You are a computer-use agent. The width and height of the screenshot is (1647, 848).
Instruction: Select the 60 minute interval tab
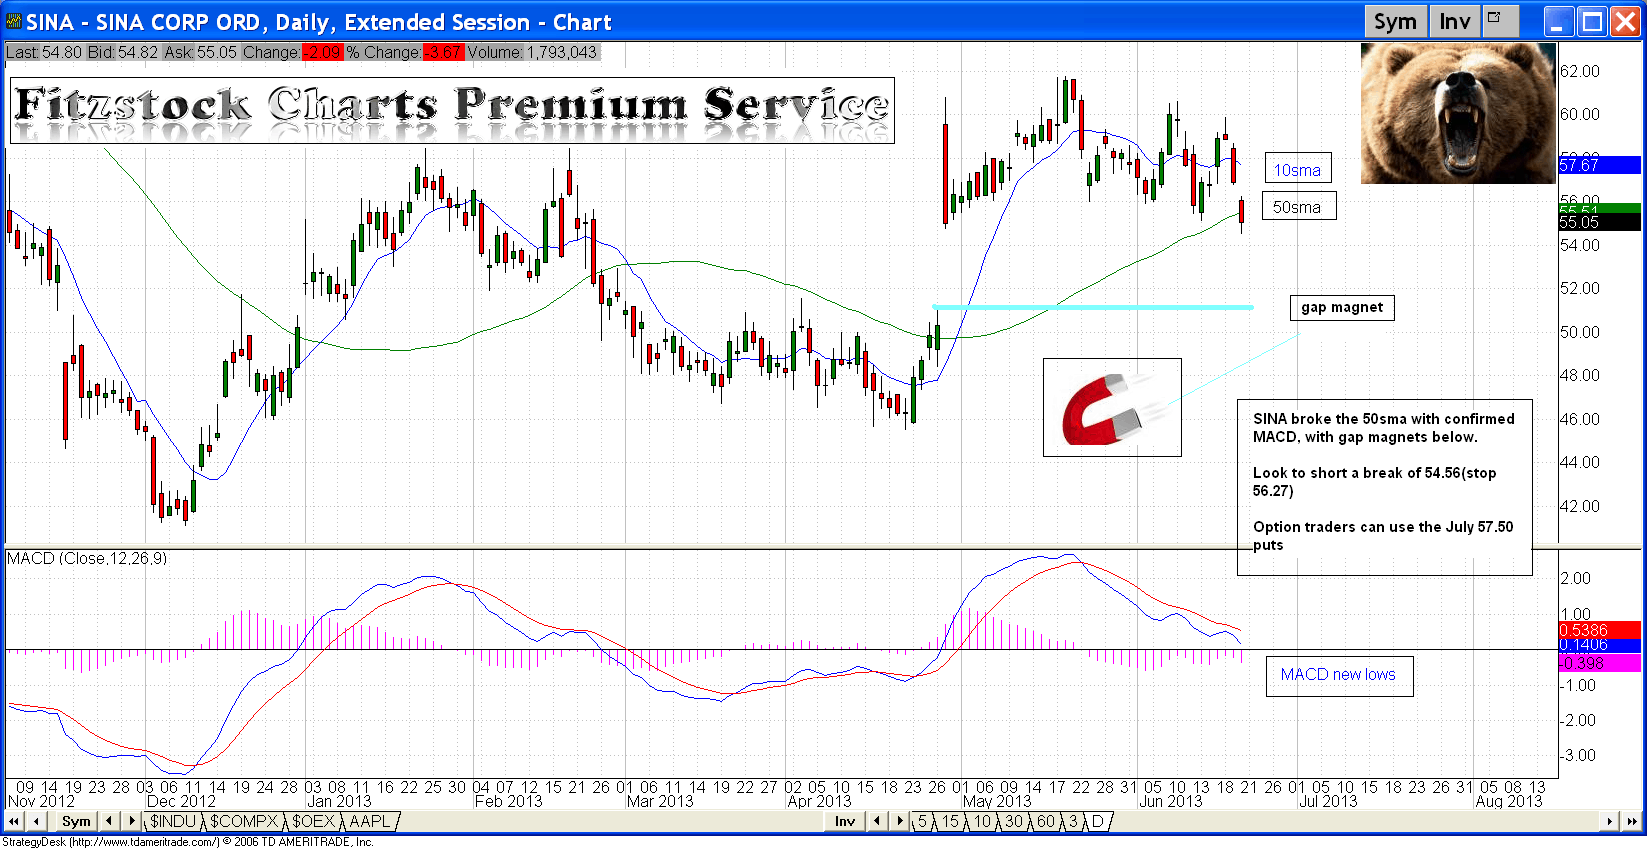click(1045, 821)
